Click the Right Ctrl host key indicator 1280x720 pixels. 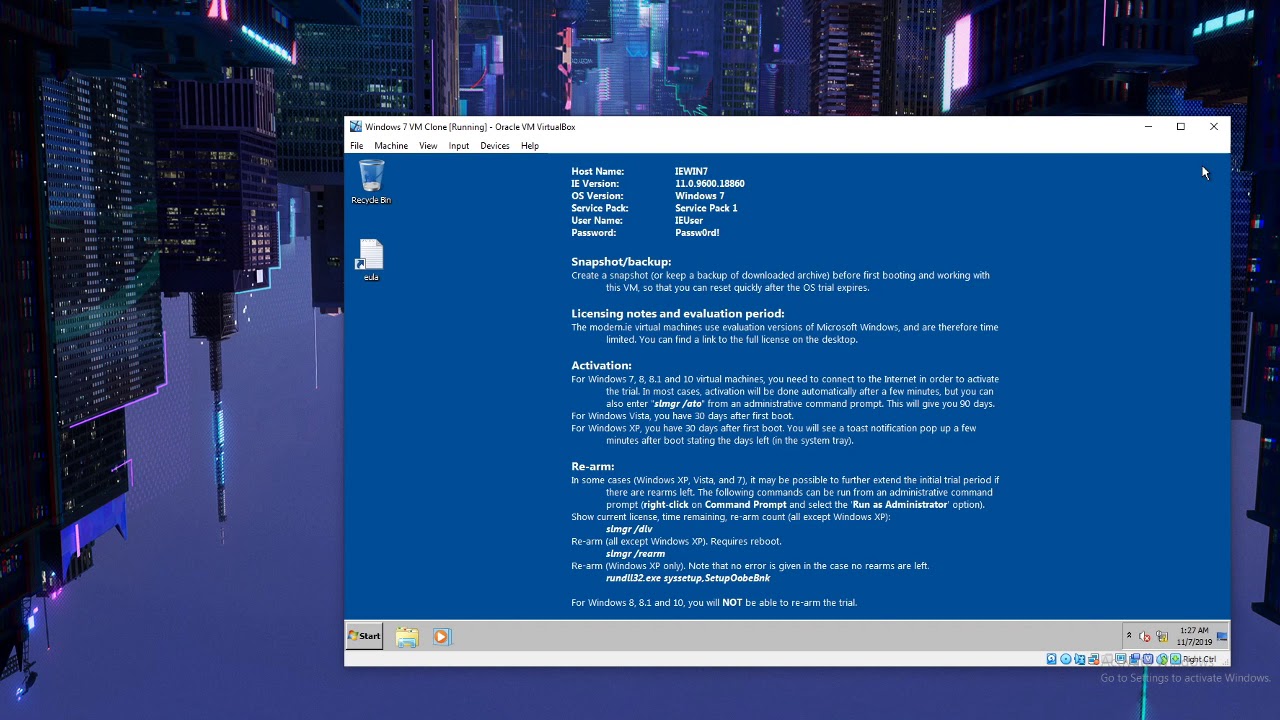(1199, 659)
